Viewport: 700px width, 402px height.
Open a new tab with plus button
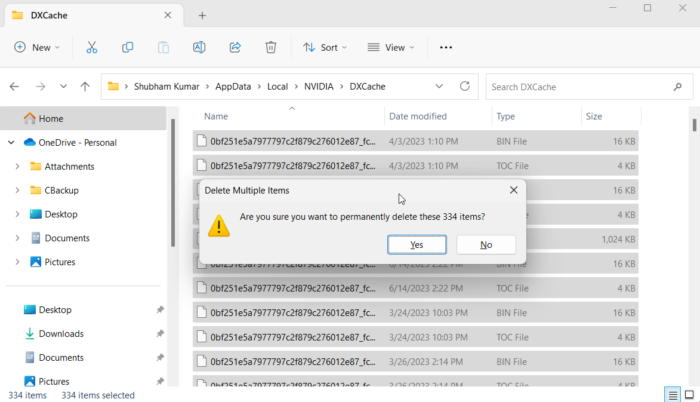pos(202,15)
